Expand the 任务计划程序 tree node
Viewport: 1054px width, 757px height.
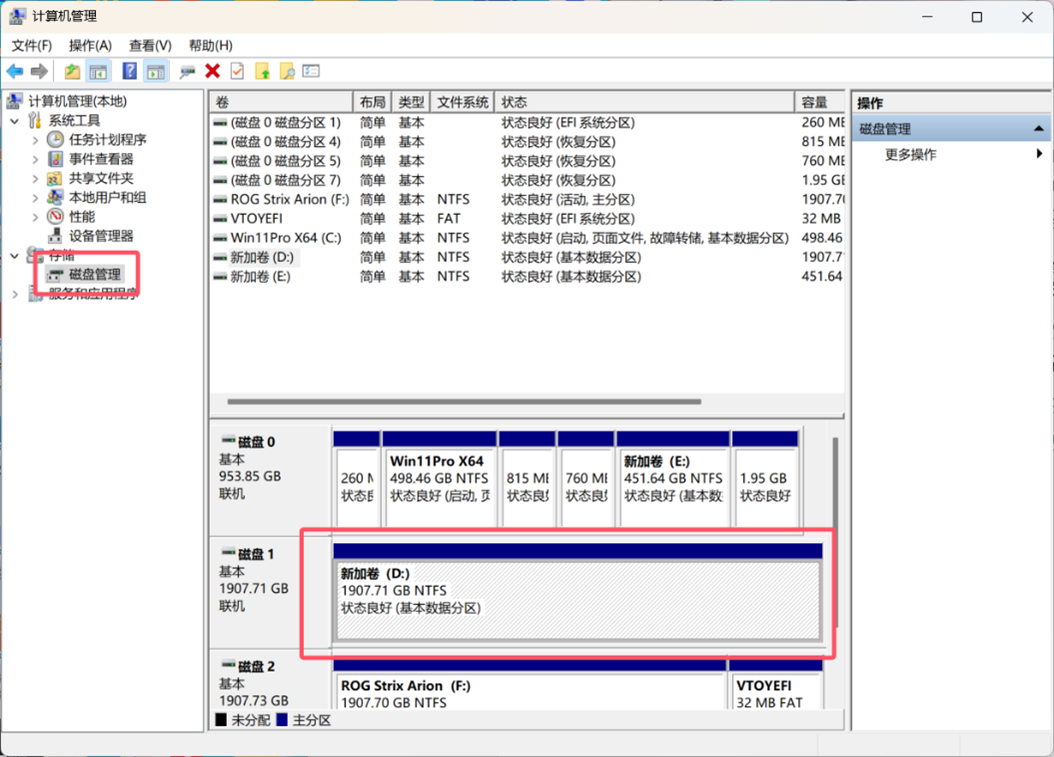click(x=36, y=140)
